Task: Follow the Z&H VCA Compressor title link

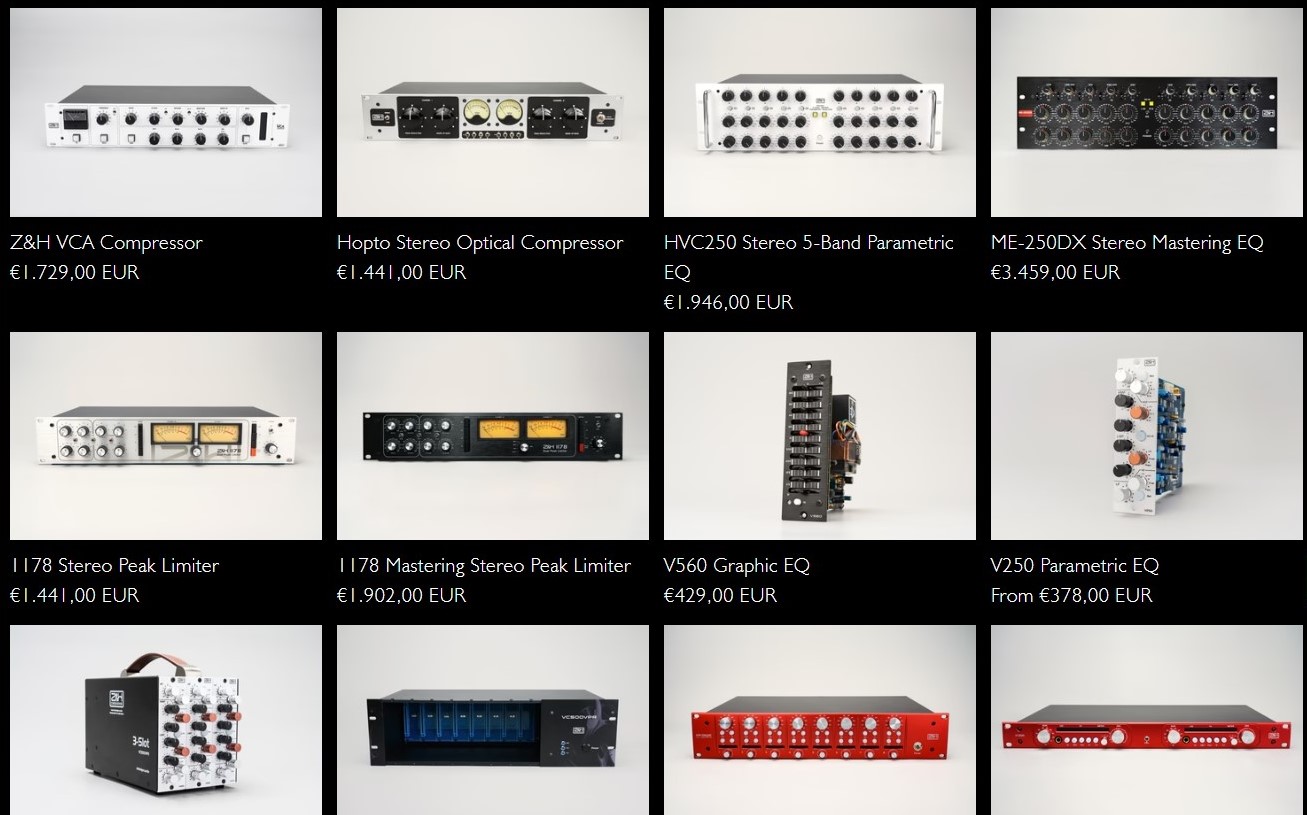Action: pos(106,243)
